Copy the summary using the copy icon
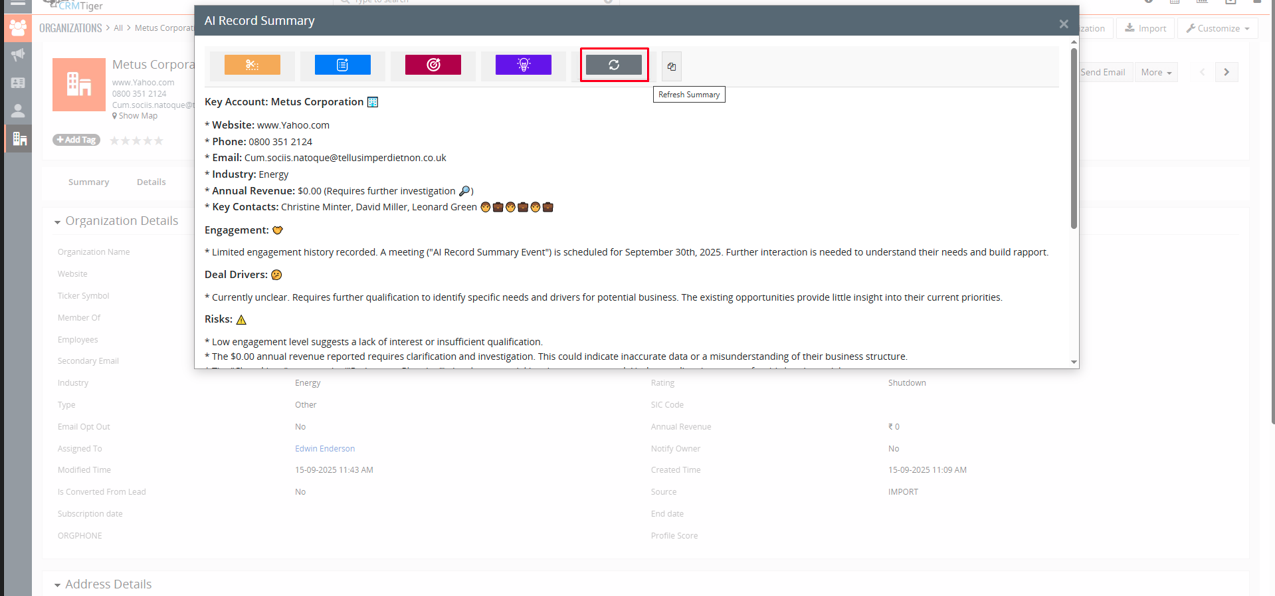1275x596 pixels. [672, 66]
